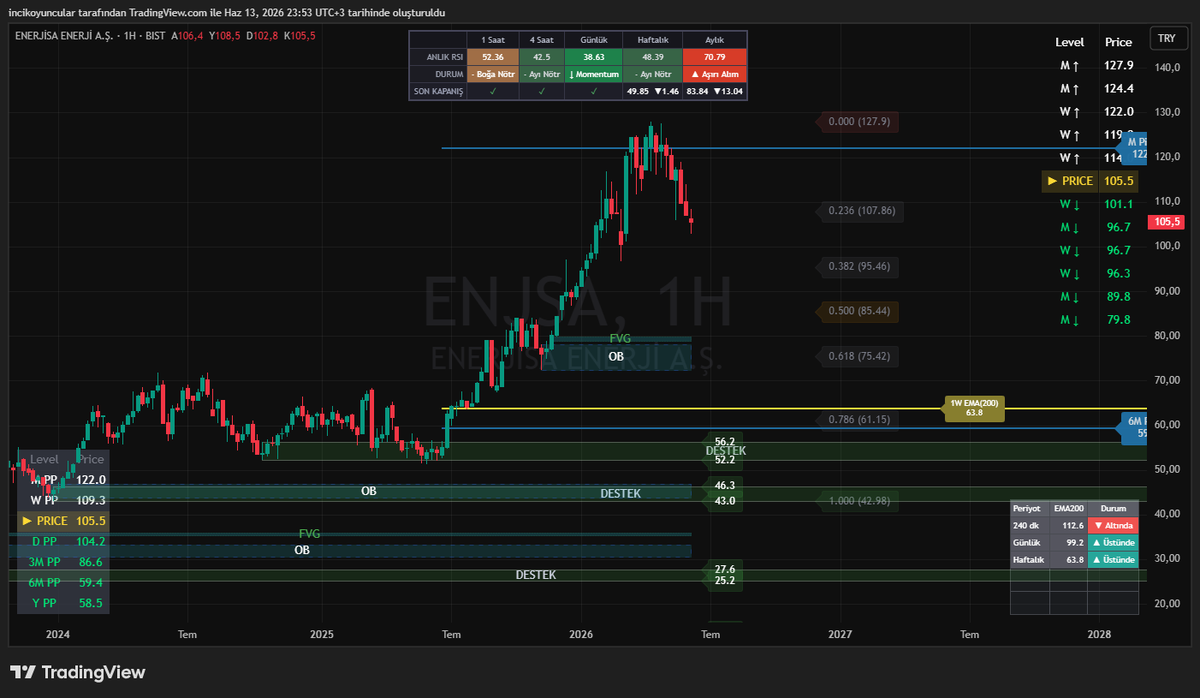Click the FVG label near 80 price zone

coord(620,339)
